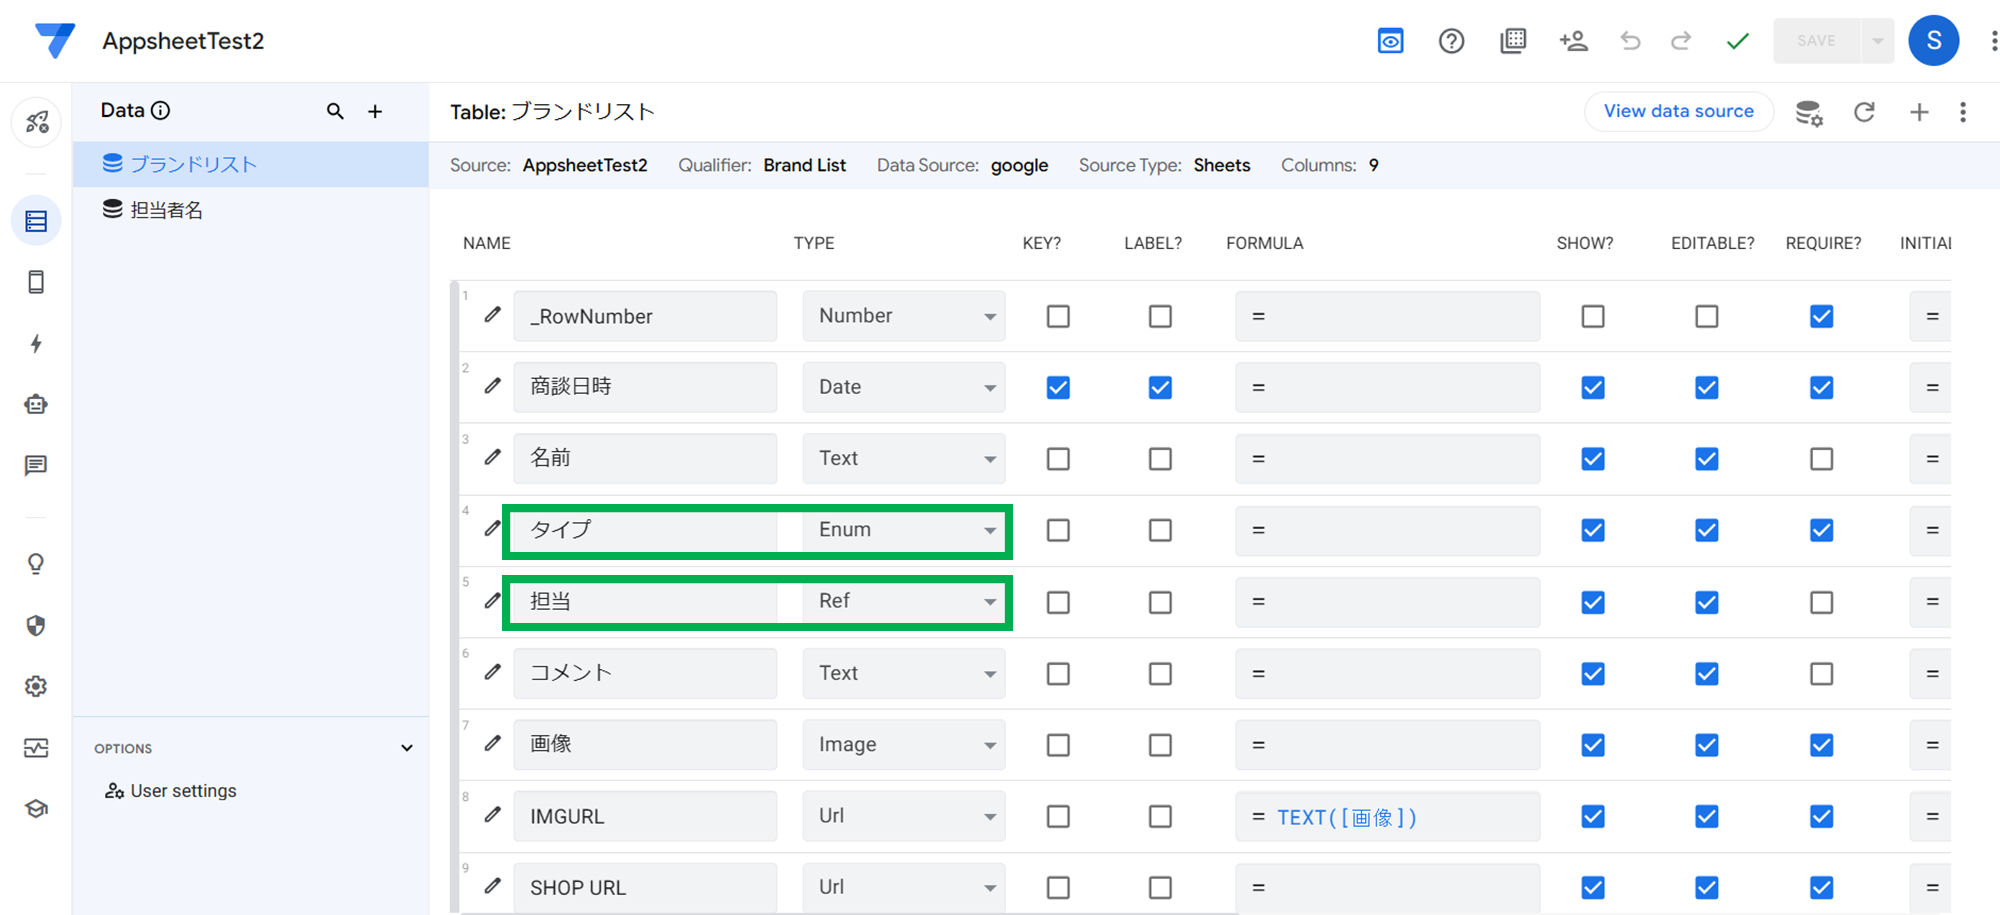Open the app preview icon
2000x915 pixels.
1390,41
